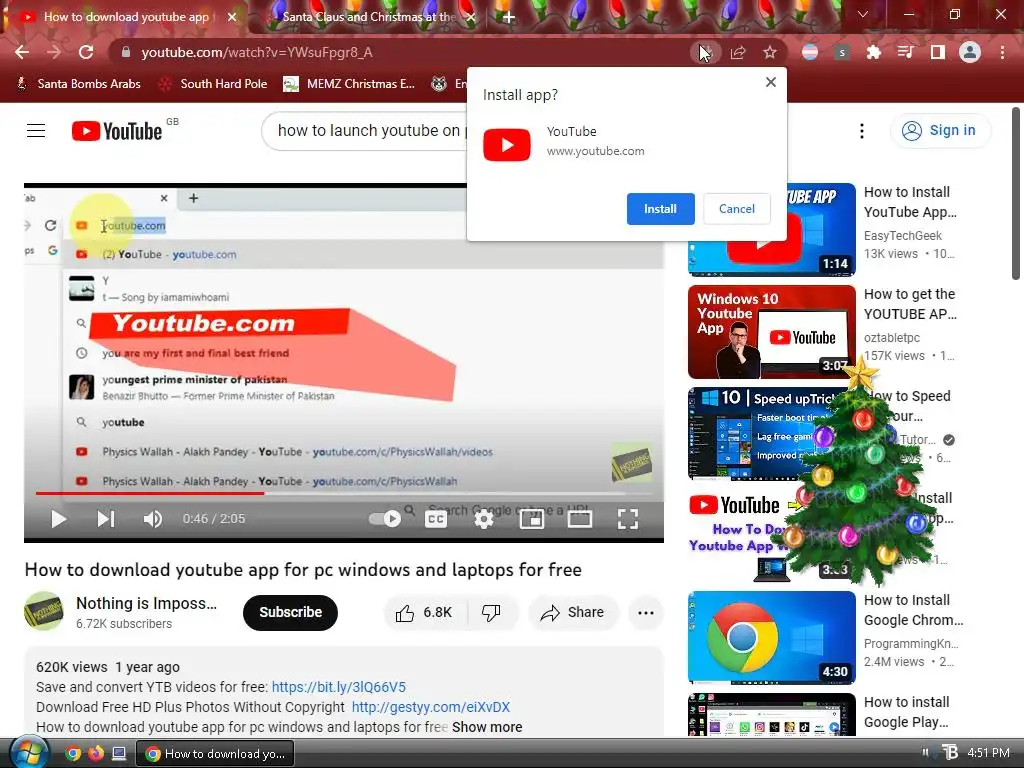Open Windows 10 Youtube App video thumbnail
The width and height of the screenshot is (1024, 768).
[x=771, y=332]
